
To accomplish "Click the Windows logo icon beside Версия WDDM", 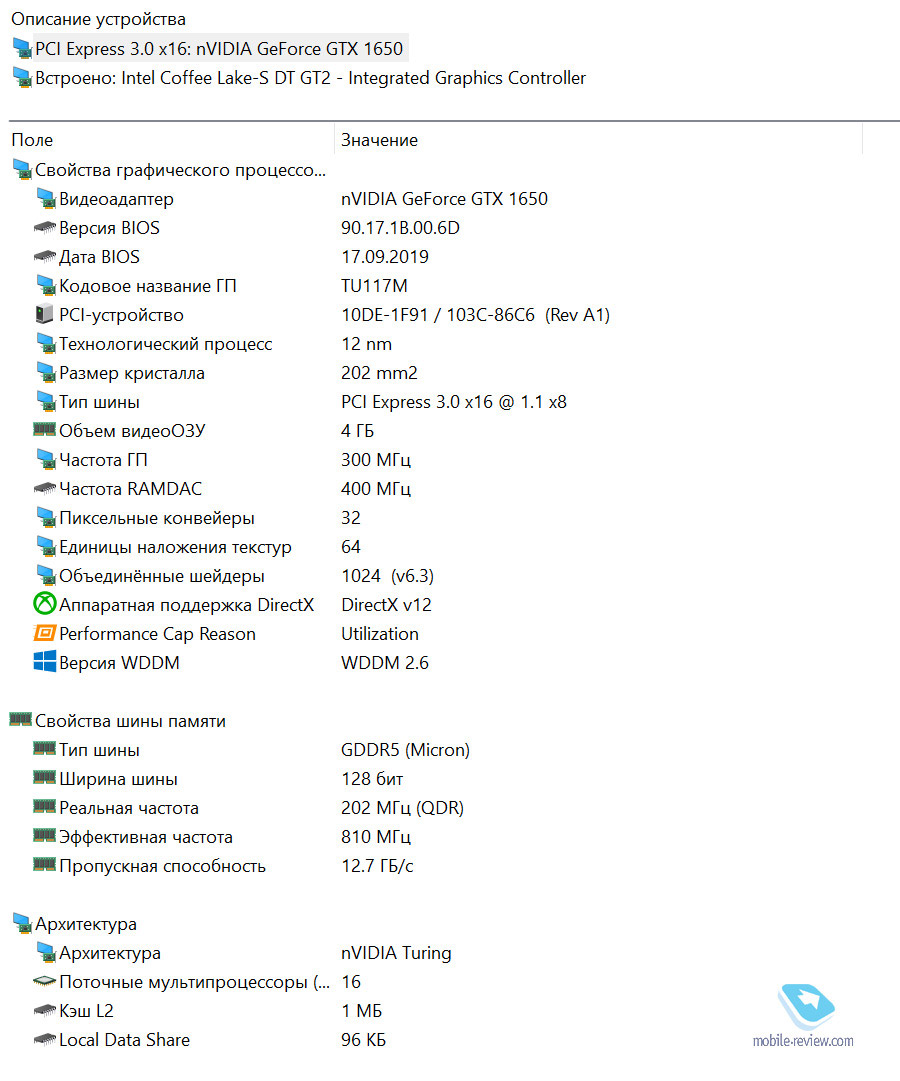I will pyautogui.click(x=45, y=662).
